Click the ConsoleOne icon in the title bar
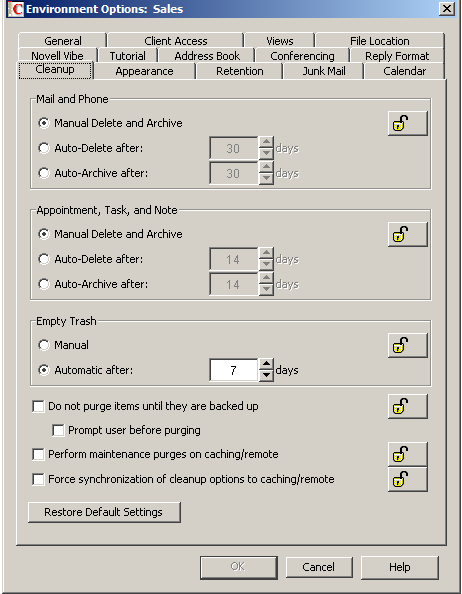Image resolution: width=462 pixels, height=594 pixels. (x=16, y=9)
